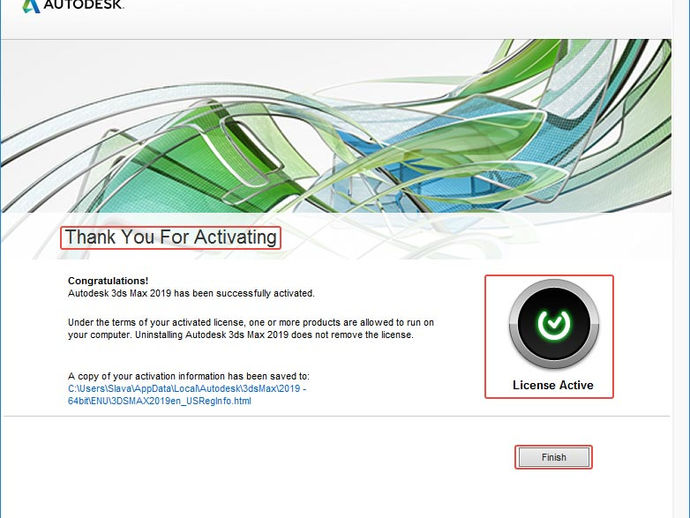
Task: Click the License Active checkmark icon
Action: point(554,324)
